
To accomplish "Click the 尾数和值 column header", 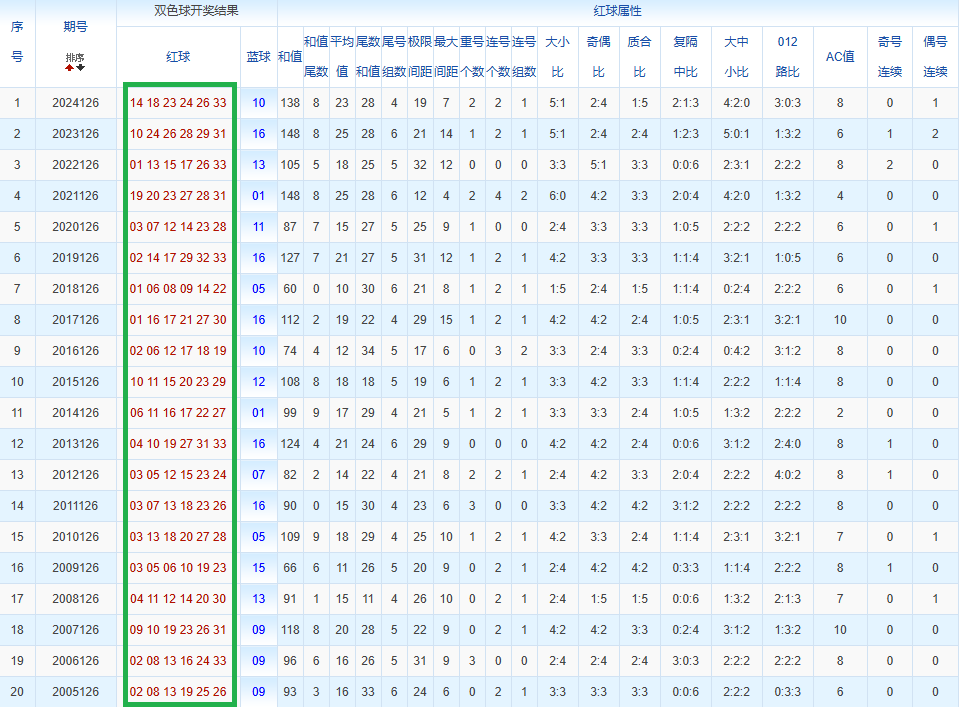I will point(368,56).
